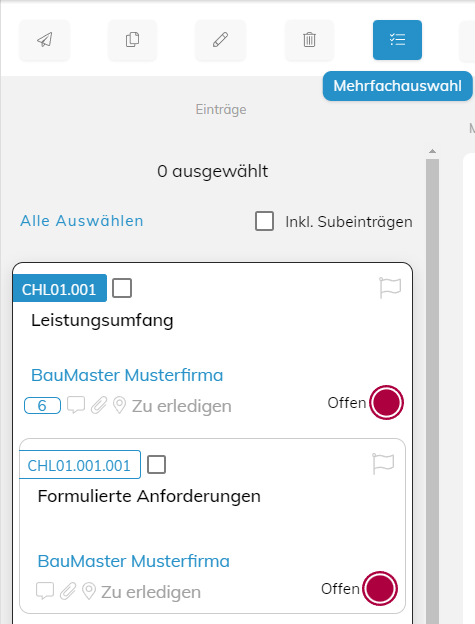Toggle the Mehrfachauswahl multi-select button
The image size is (475, 624).
tap(397, 40)
